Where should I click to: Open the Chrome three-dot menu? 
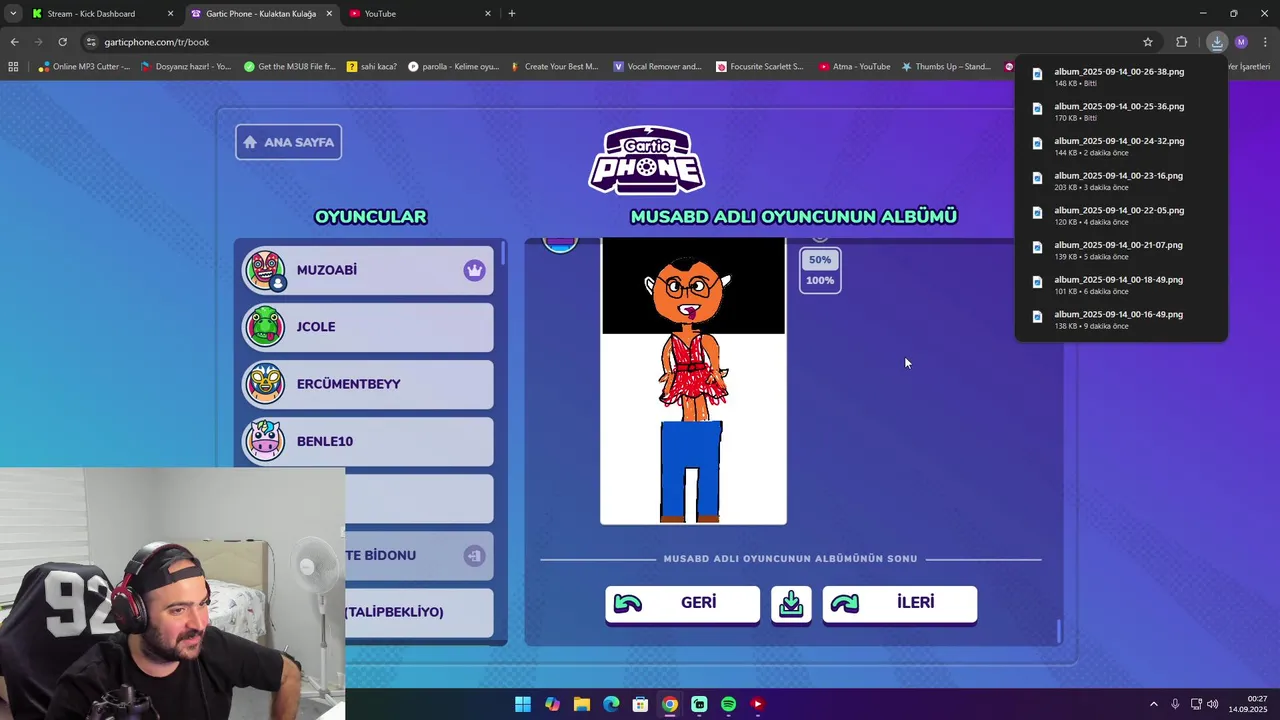[x=1265, y=42]
